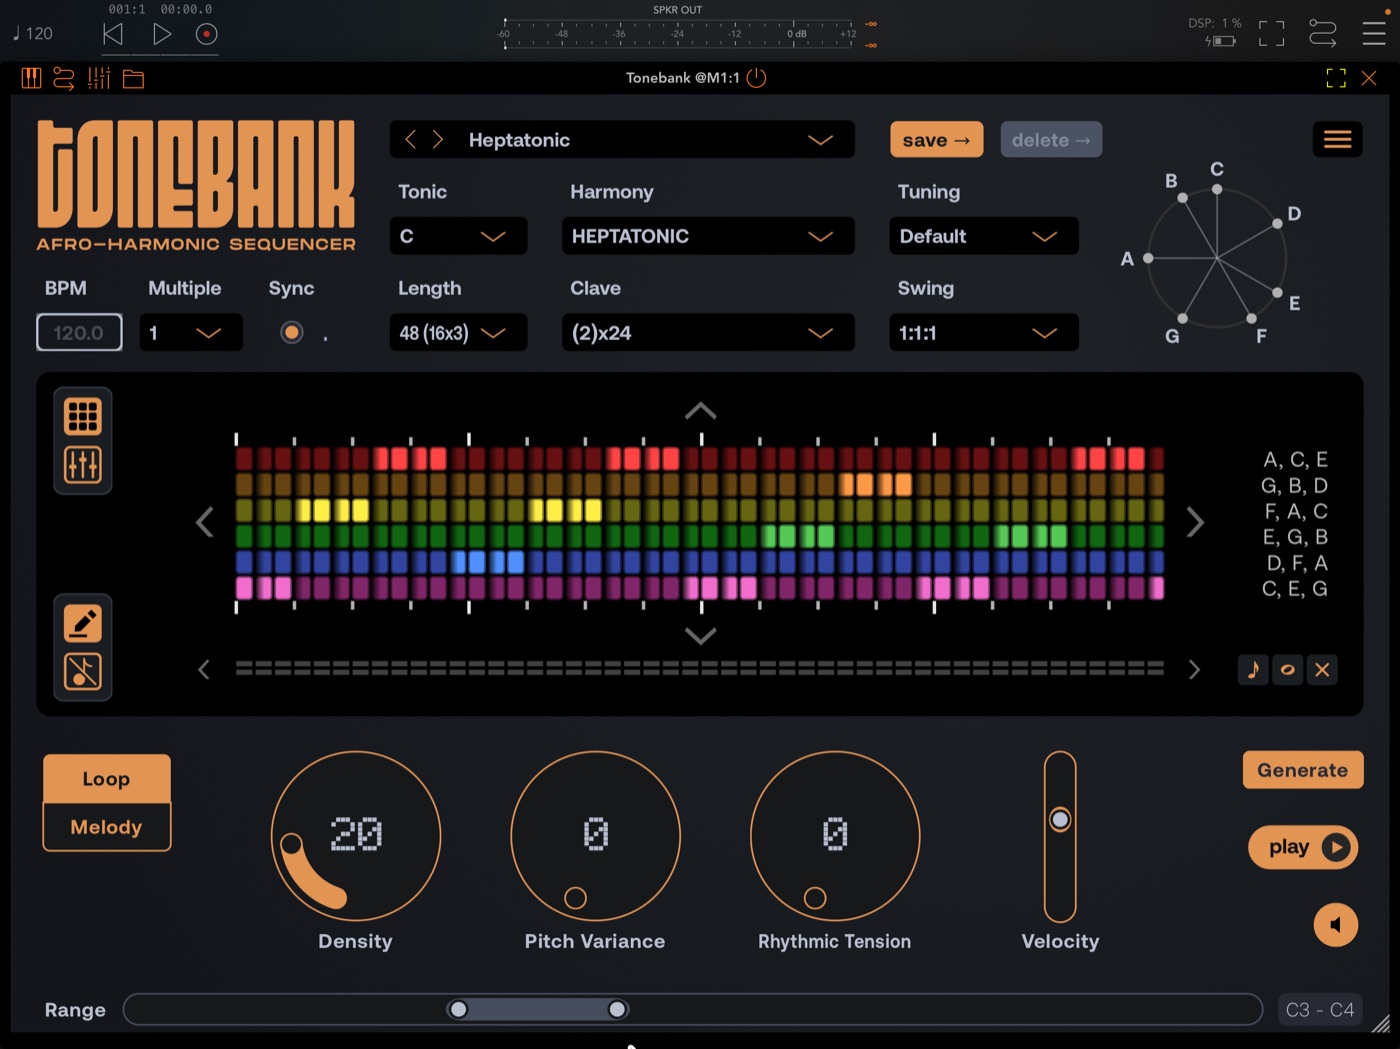1400x1049 pixels.
Task: Click the A, C, E chord label
Action: point(1296,460)
